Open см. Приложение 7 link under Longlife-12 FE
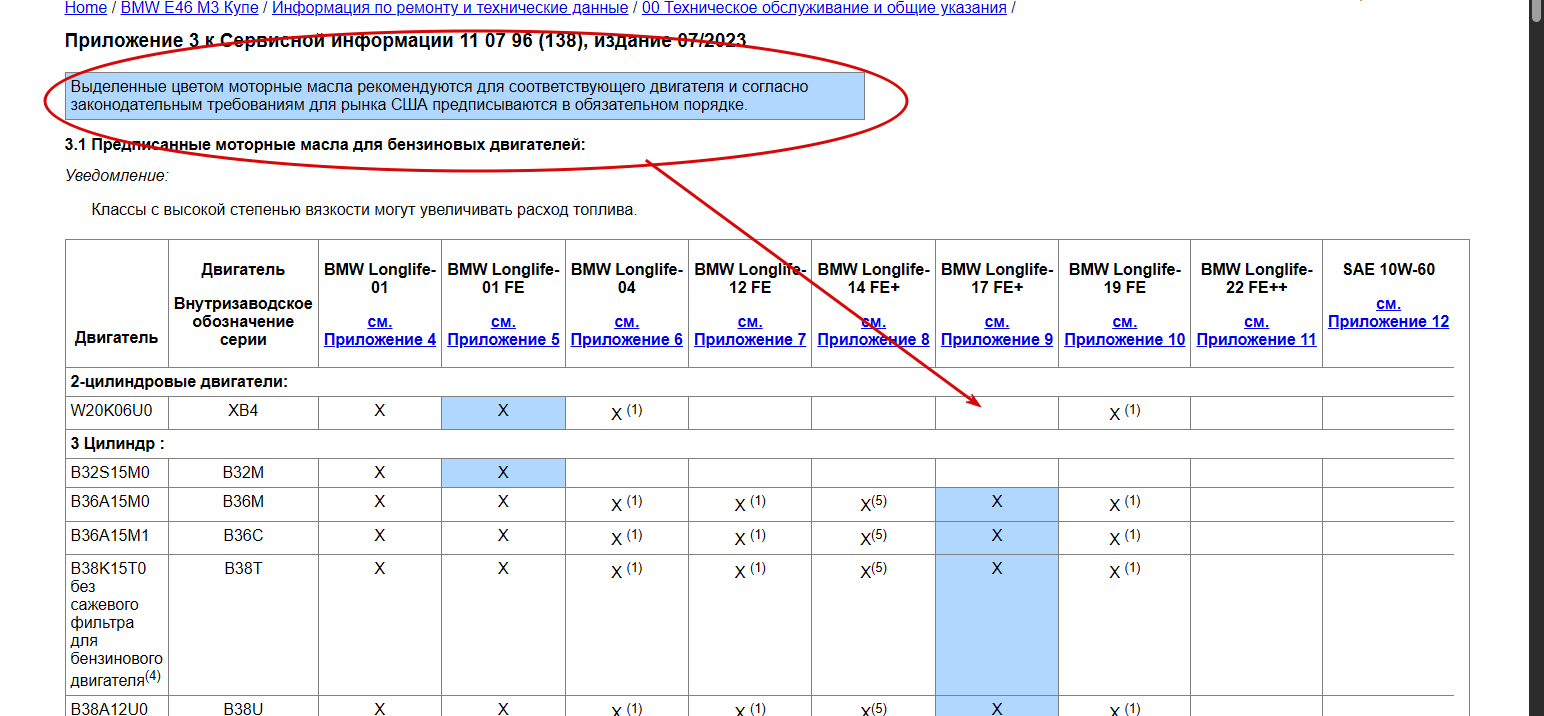Screen dimensions: 1544x716 point(750,331)
